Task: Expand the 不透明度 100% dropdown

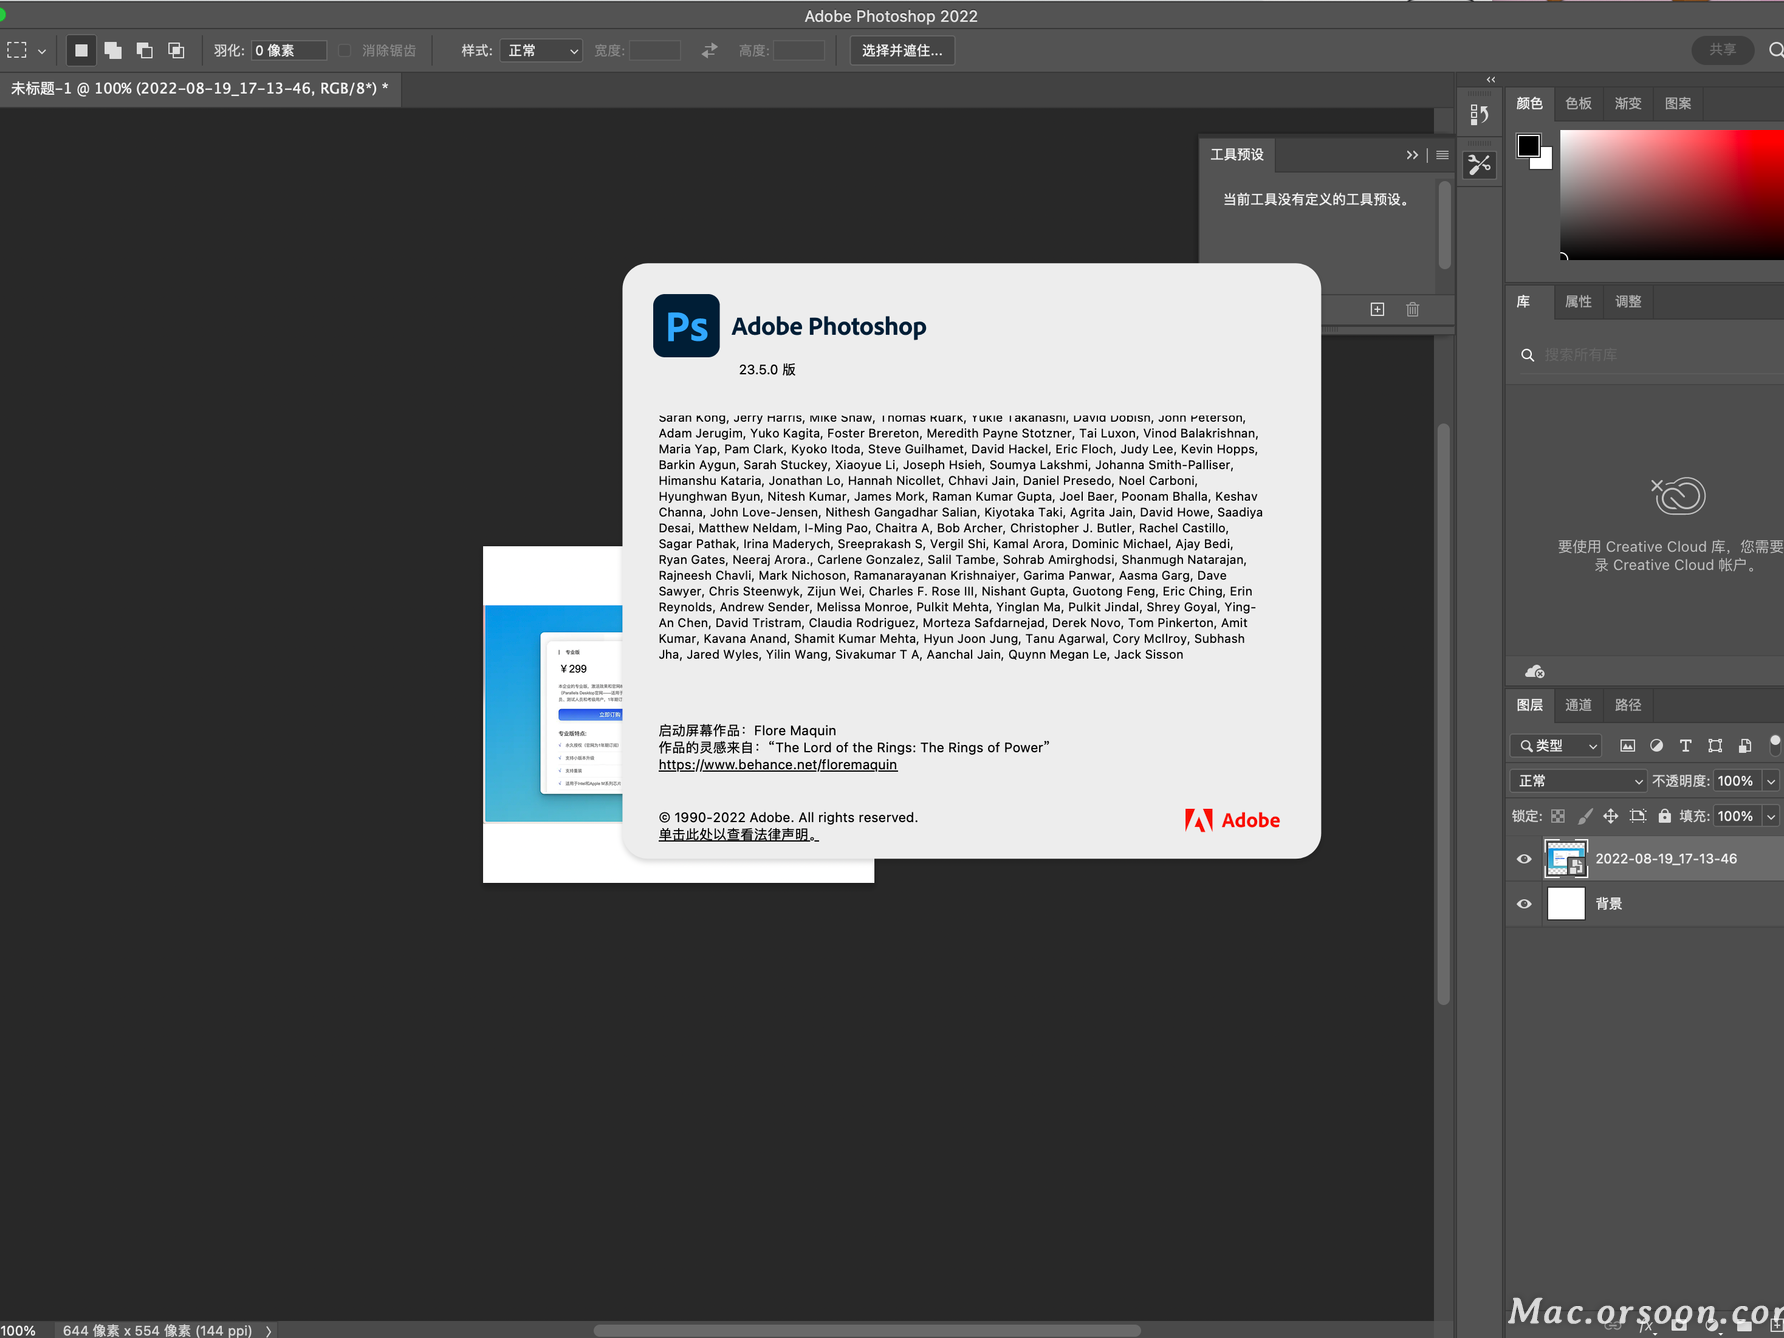Action: [x=1770, y=781]
